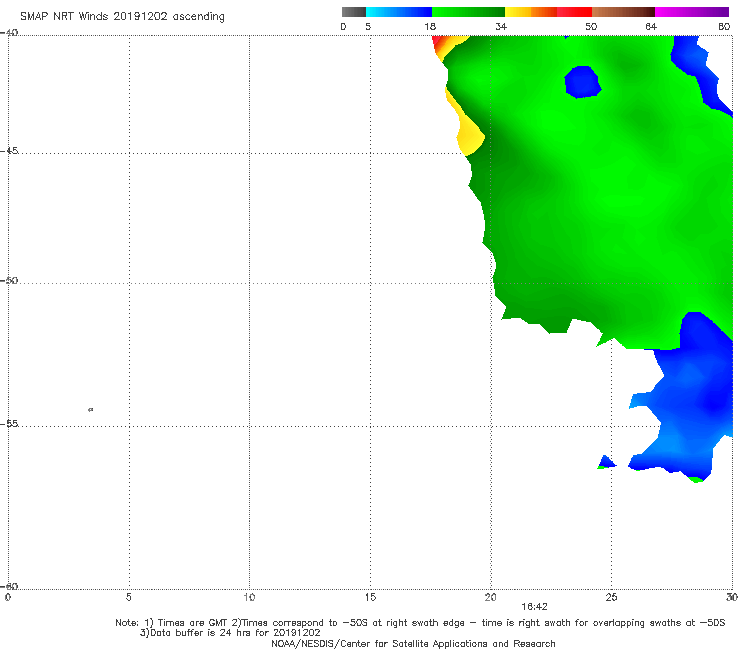Click the magenta-purple segment of the color bar

coord(692,12)
